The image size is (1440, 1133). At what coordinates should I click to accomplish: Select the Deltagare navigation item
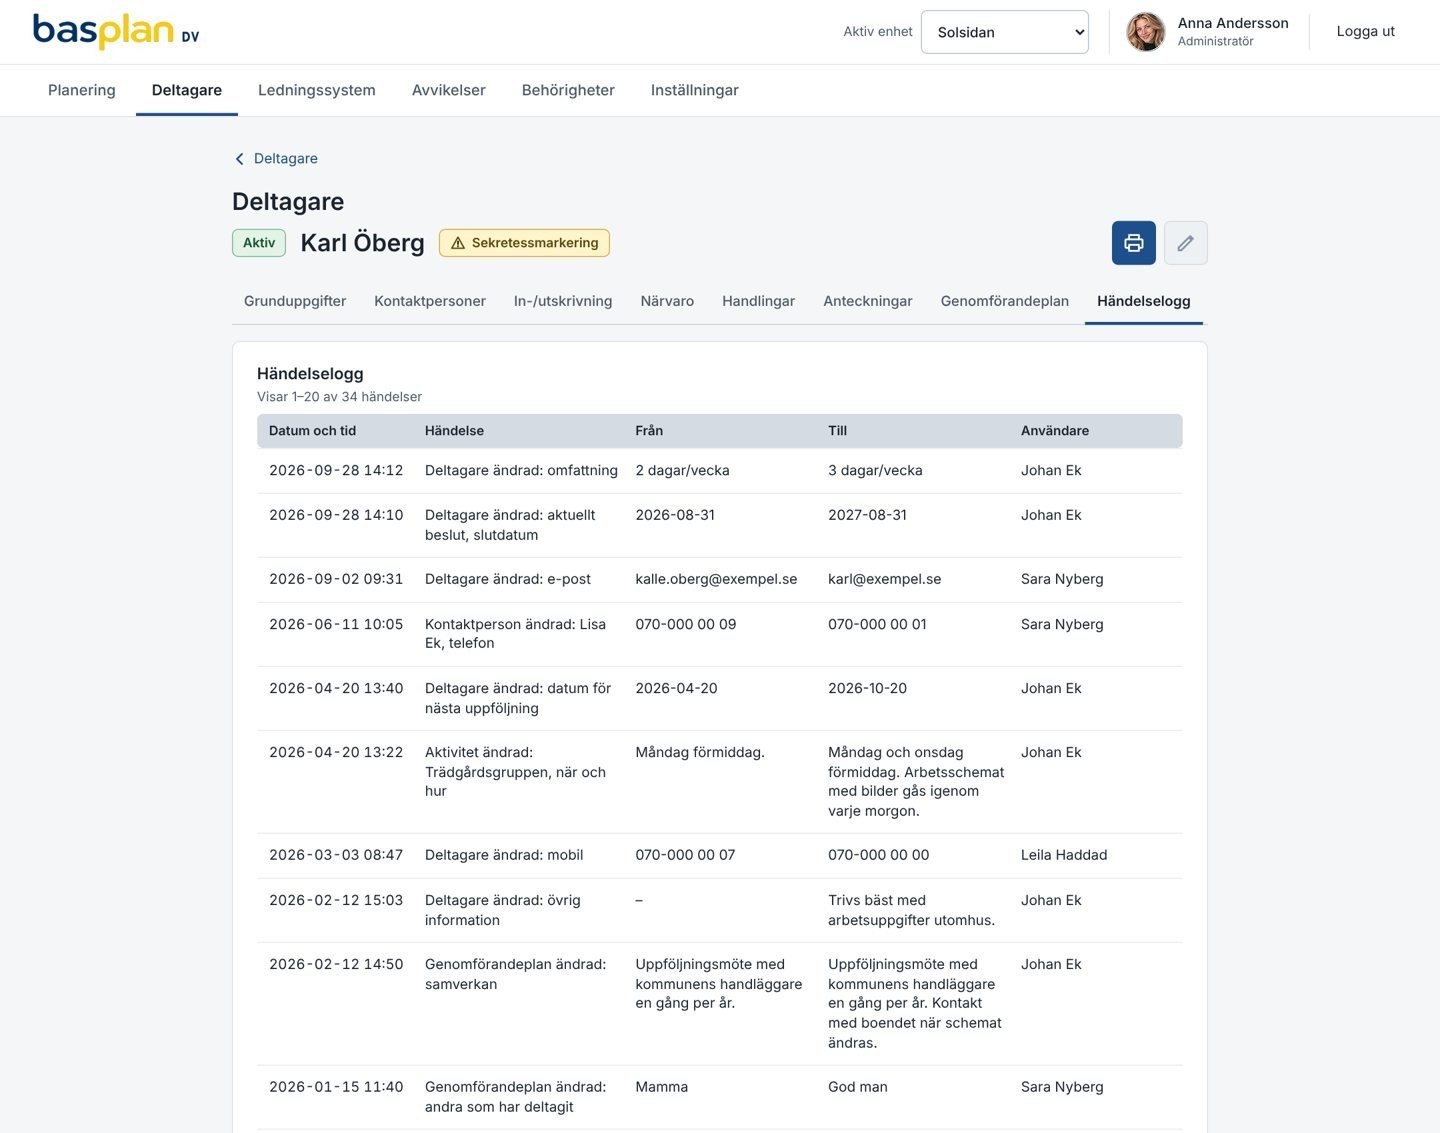coord(187,90)
